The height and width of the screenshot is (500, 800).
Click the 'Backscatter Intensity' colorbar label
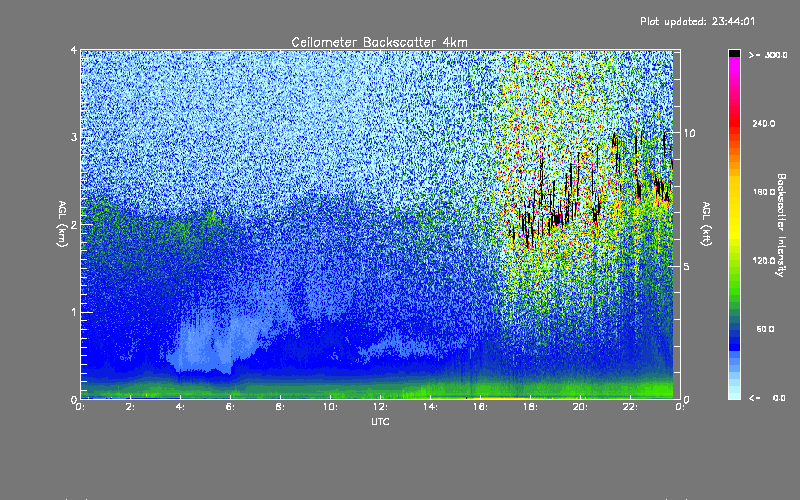[781, 225]
